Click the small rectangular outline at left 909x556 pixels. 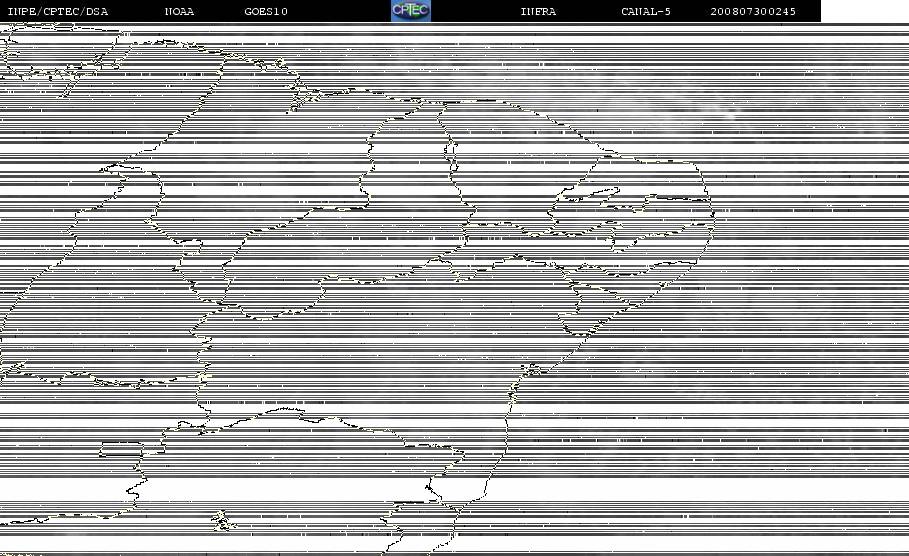click(121, 449)
